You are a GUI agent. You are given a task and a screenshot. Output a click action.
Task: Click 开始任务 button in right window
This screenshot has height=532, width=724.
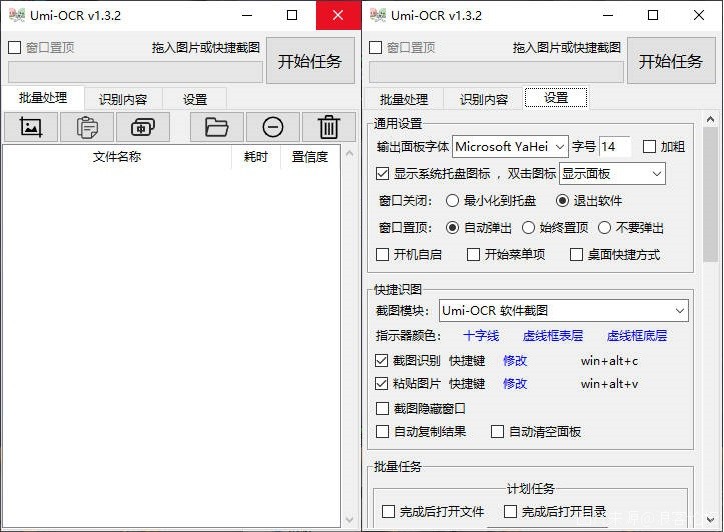[671, 61]
